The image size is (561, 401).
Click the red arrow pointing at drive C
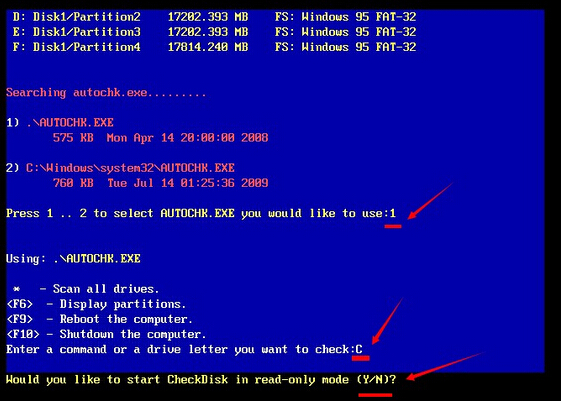click(x=387, y=321)
